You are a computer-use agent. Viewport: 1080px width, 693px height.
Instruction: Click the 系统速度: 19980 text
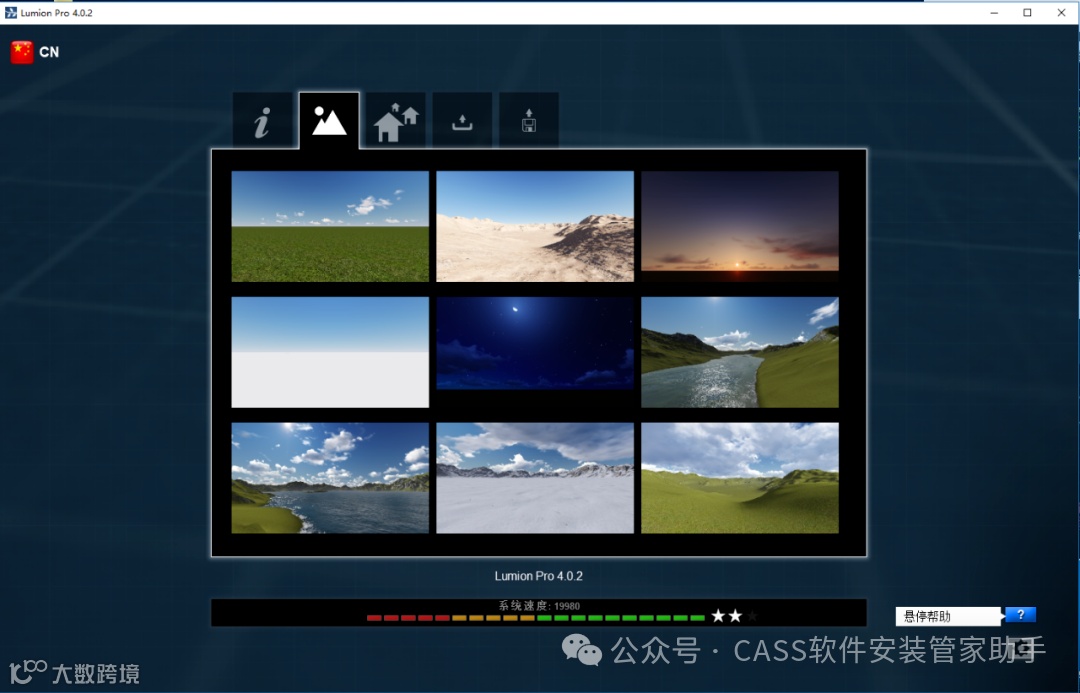pyautogui.click(x=539, y=606)
